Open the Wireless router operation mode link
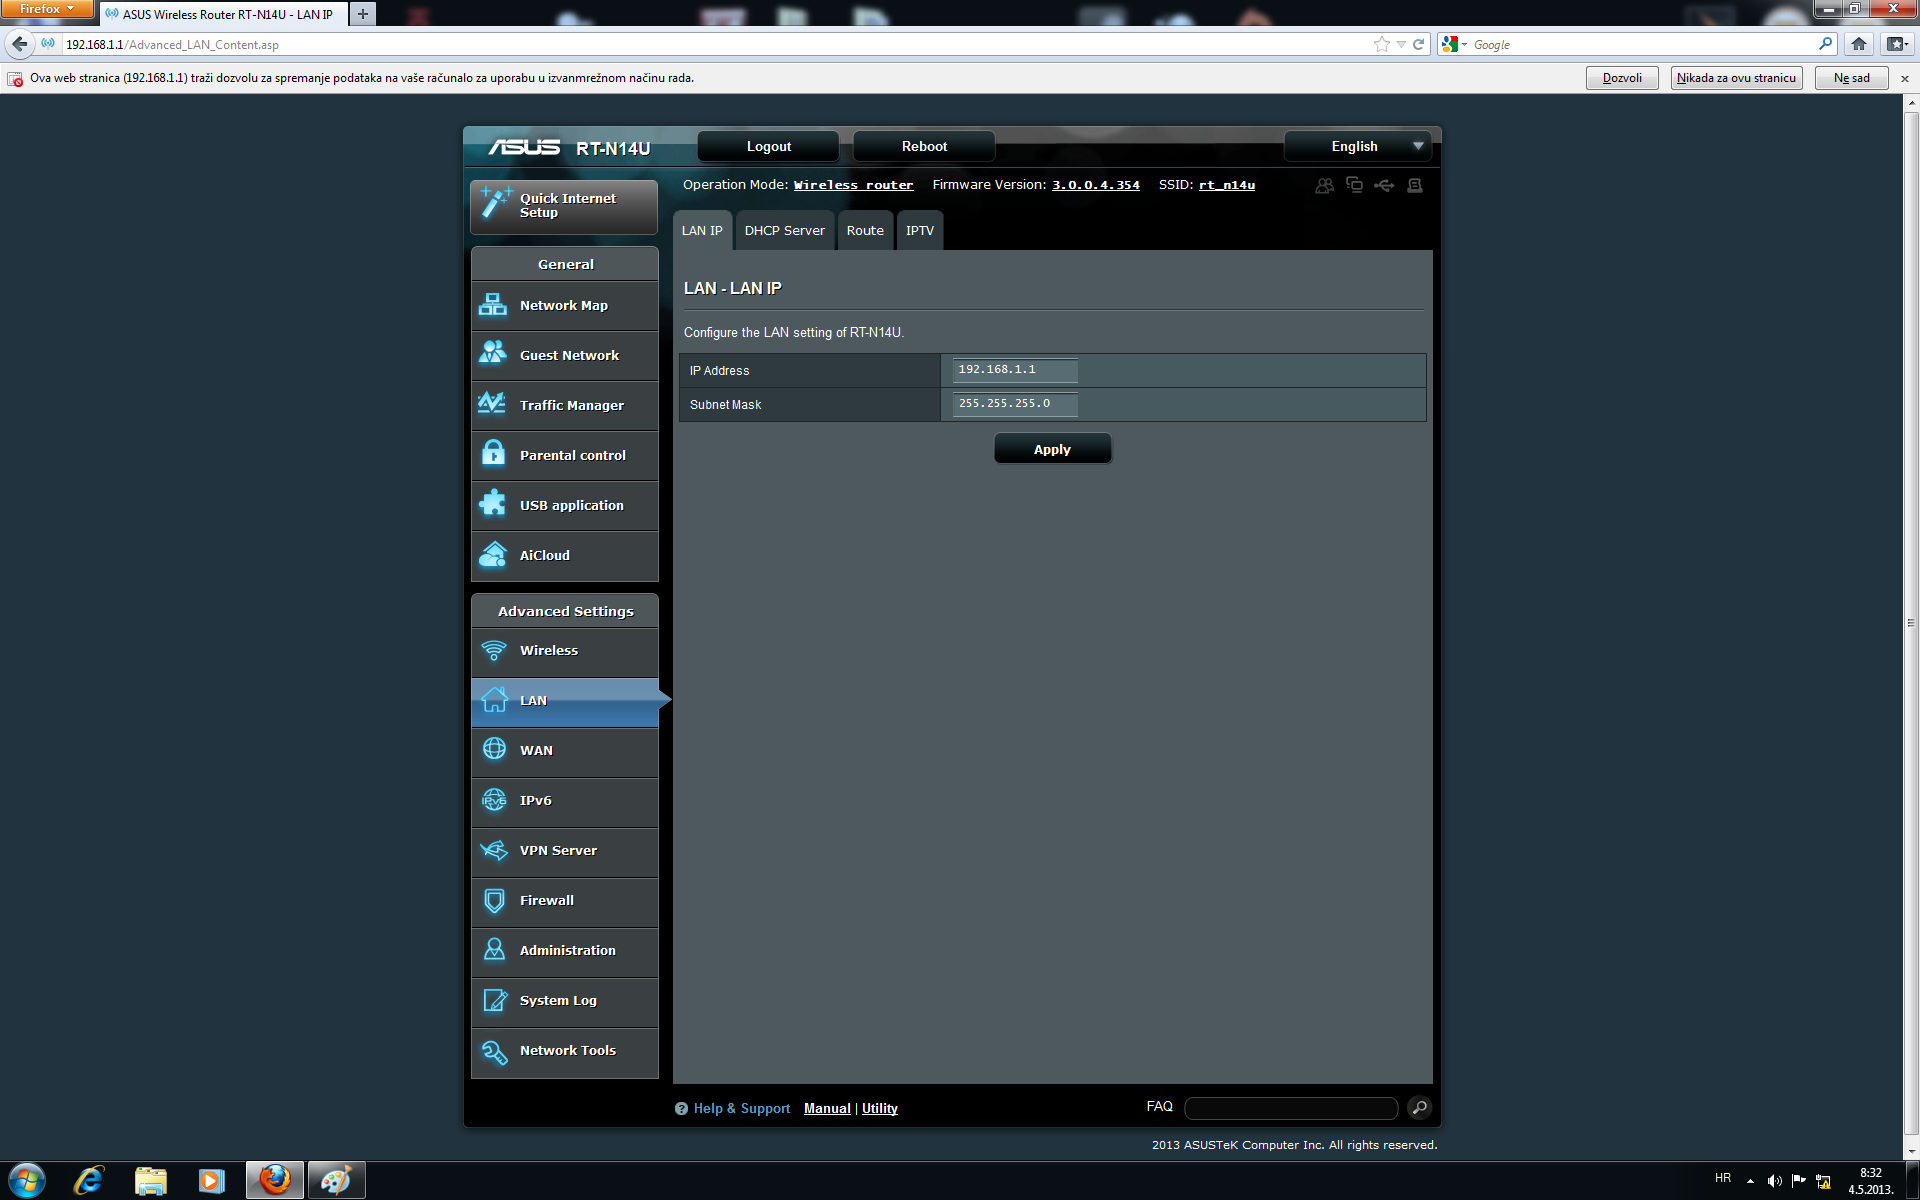 [x=853, y=185]
